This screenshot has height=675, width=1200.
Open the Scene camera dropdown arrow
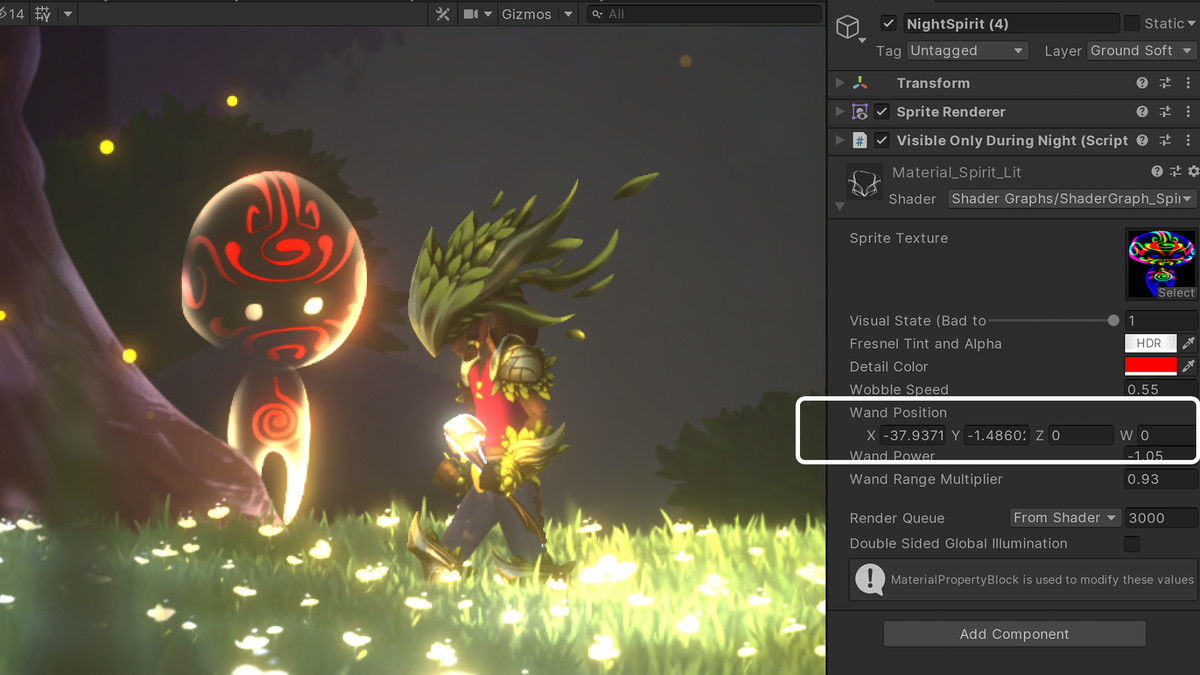point(489,14)
